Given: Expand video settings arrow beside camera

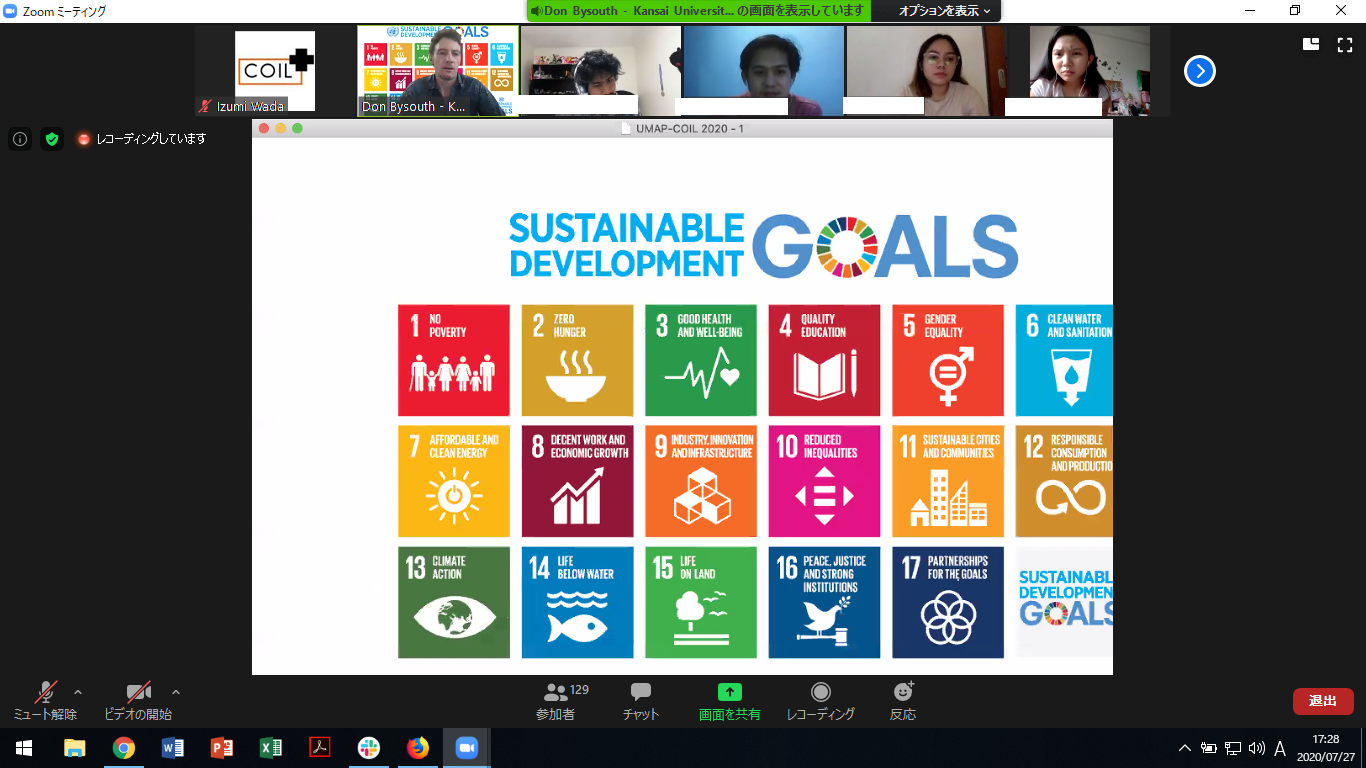Looking at the screenshot, I should point(176,692).
